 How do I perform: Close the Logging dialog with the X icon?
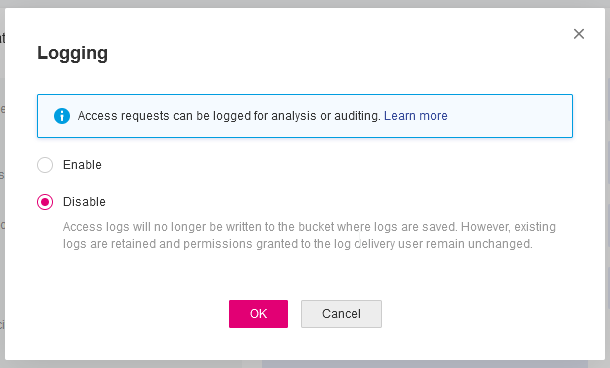tap(579, 34)
